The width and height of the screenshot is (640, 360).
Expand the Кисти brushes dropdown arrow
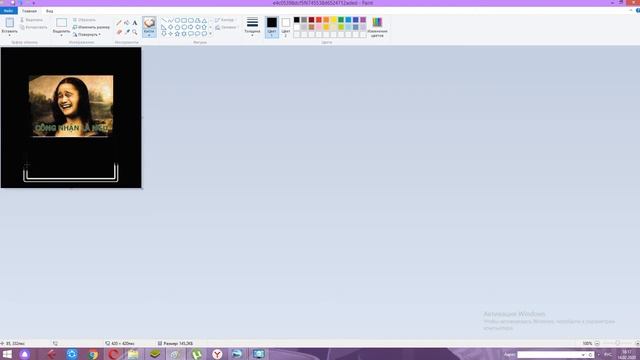(149, 36)
